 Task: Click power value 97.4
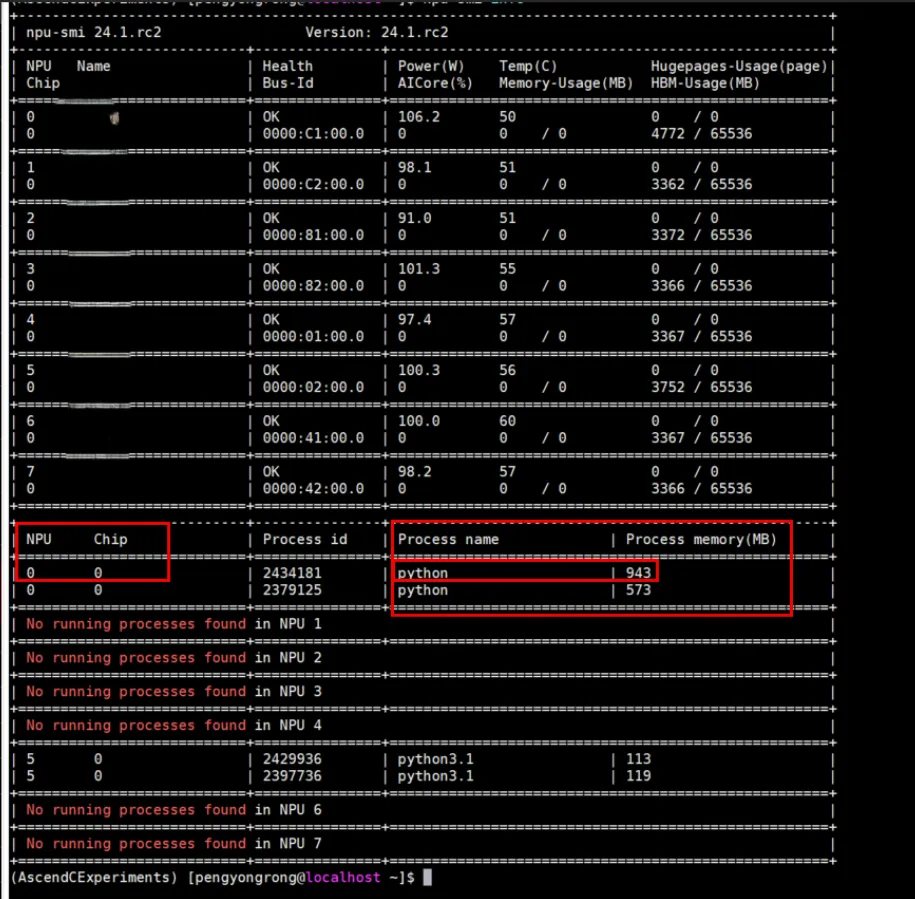tap(414, 320)
